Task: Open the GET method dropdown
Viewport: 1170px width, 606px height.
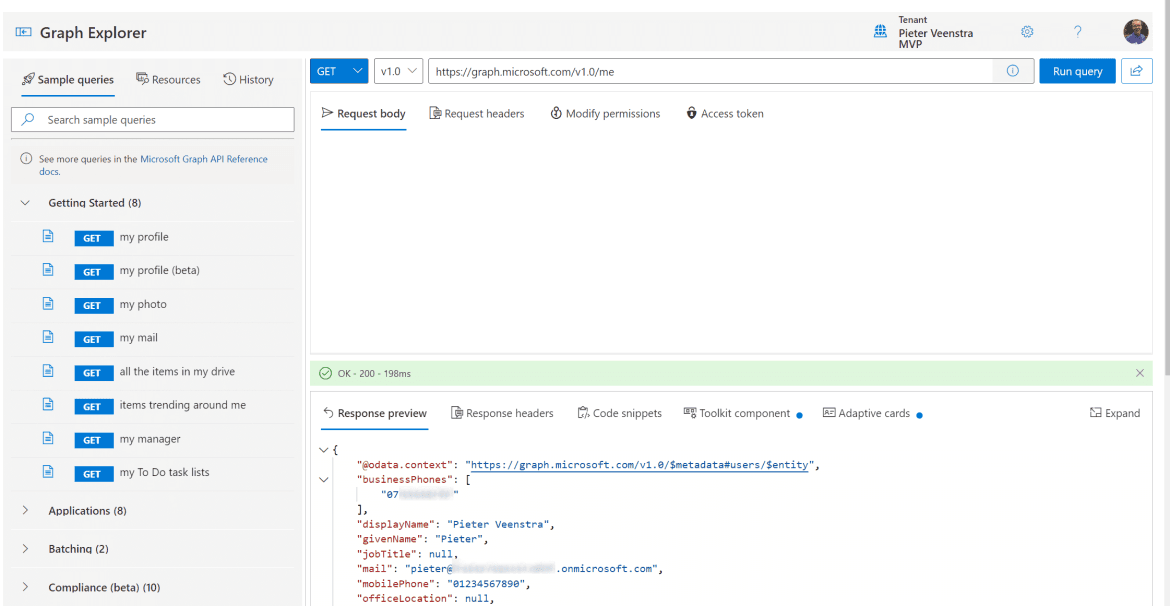Action: click(x=340, y=71)
